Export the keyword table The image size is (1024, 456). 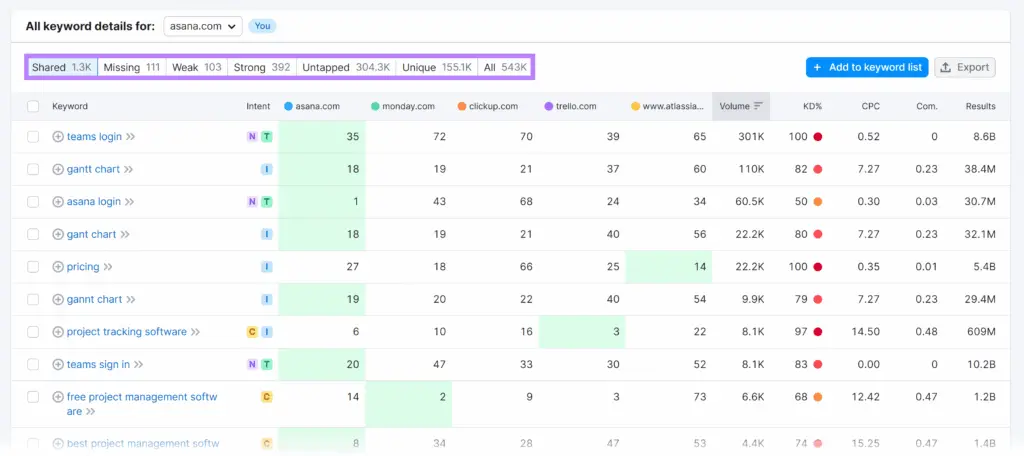coord(964,67)
